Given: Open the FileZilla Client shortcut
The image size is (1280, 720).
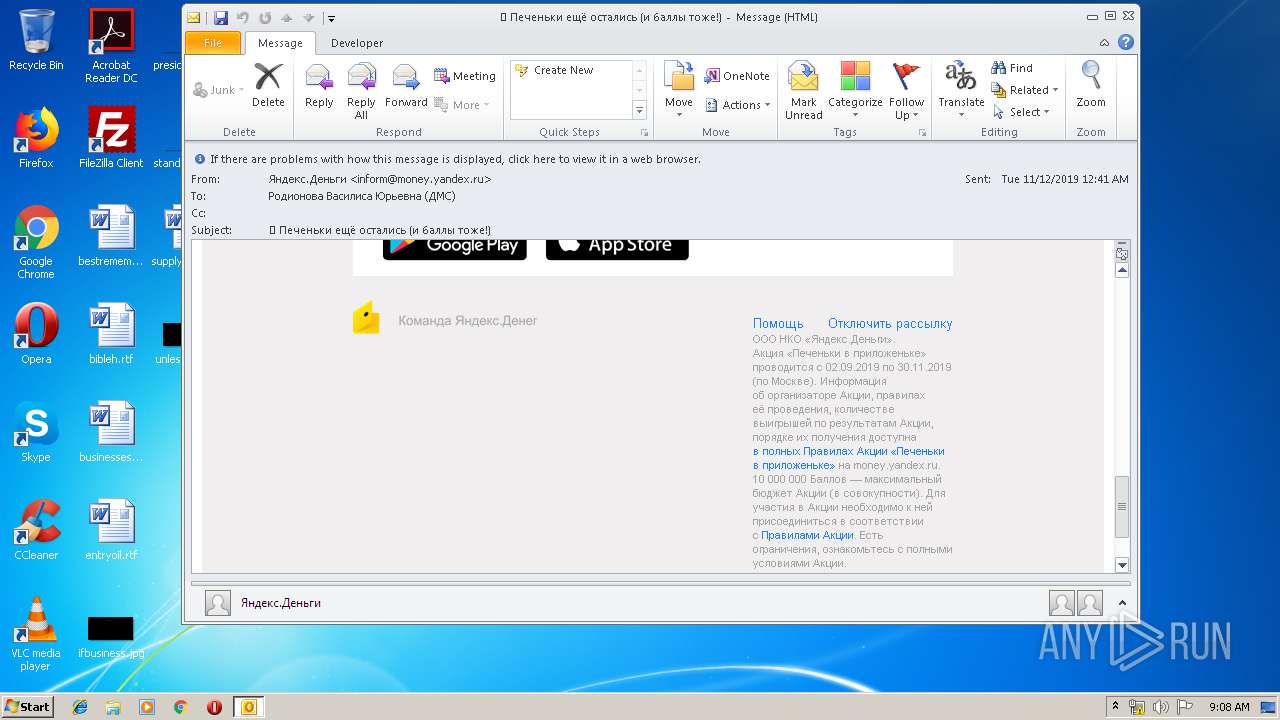Looking at the screenshot, I should [111, 138].
